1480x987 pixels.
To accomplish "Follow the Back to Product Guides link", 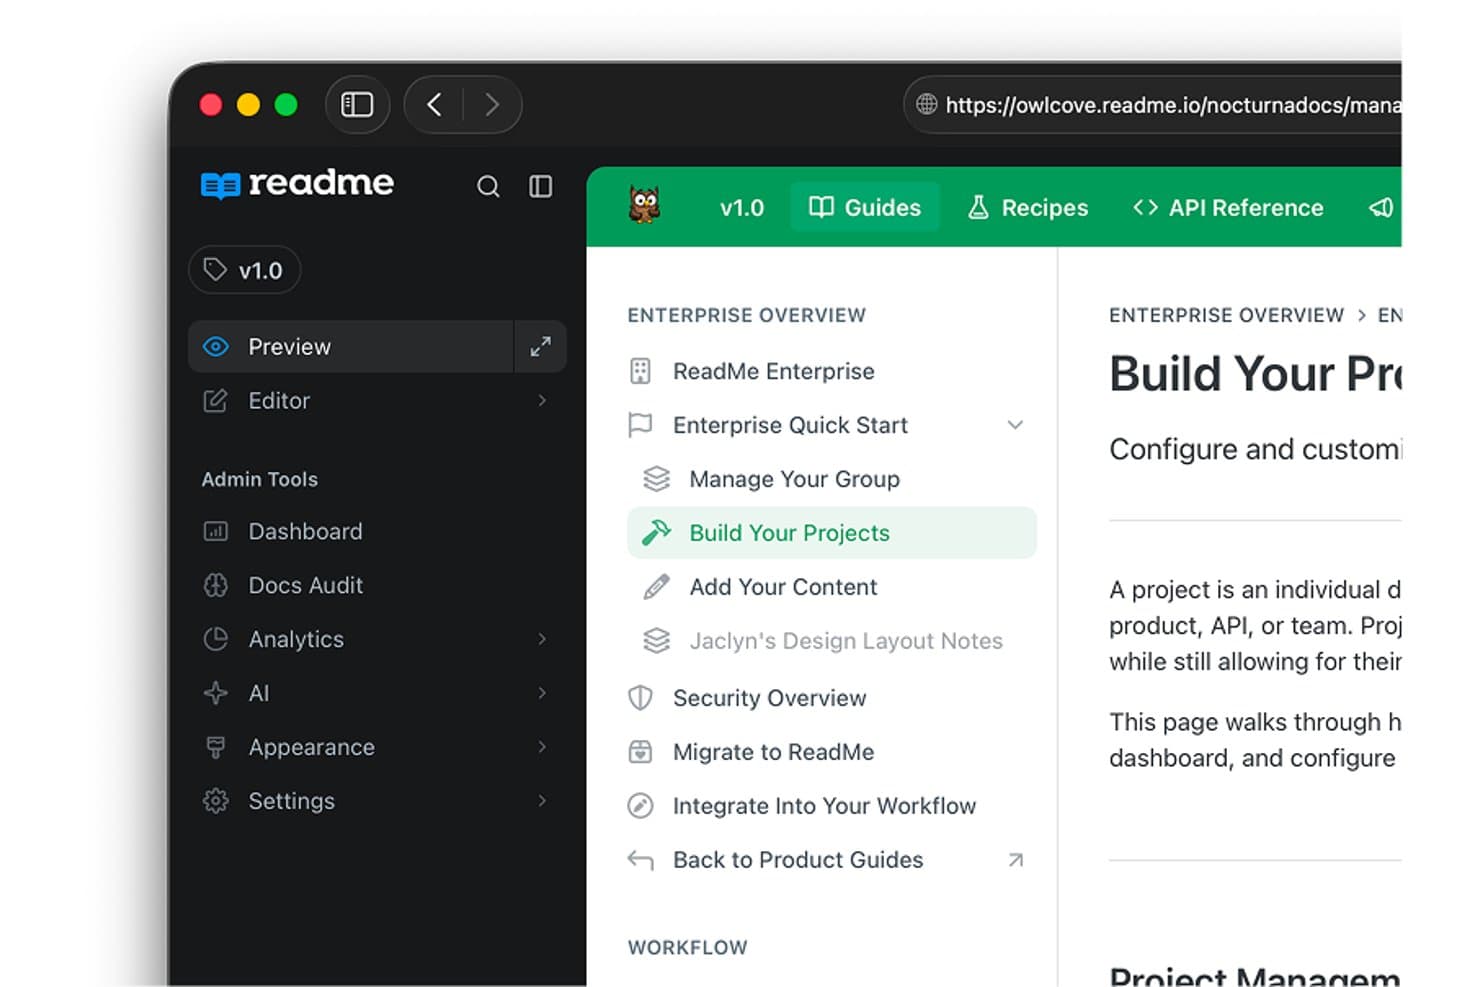I will coord(798,861).
